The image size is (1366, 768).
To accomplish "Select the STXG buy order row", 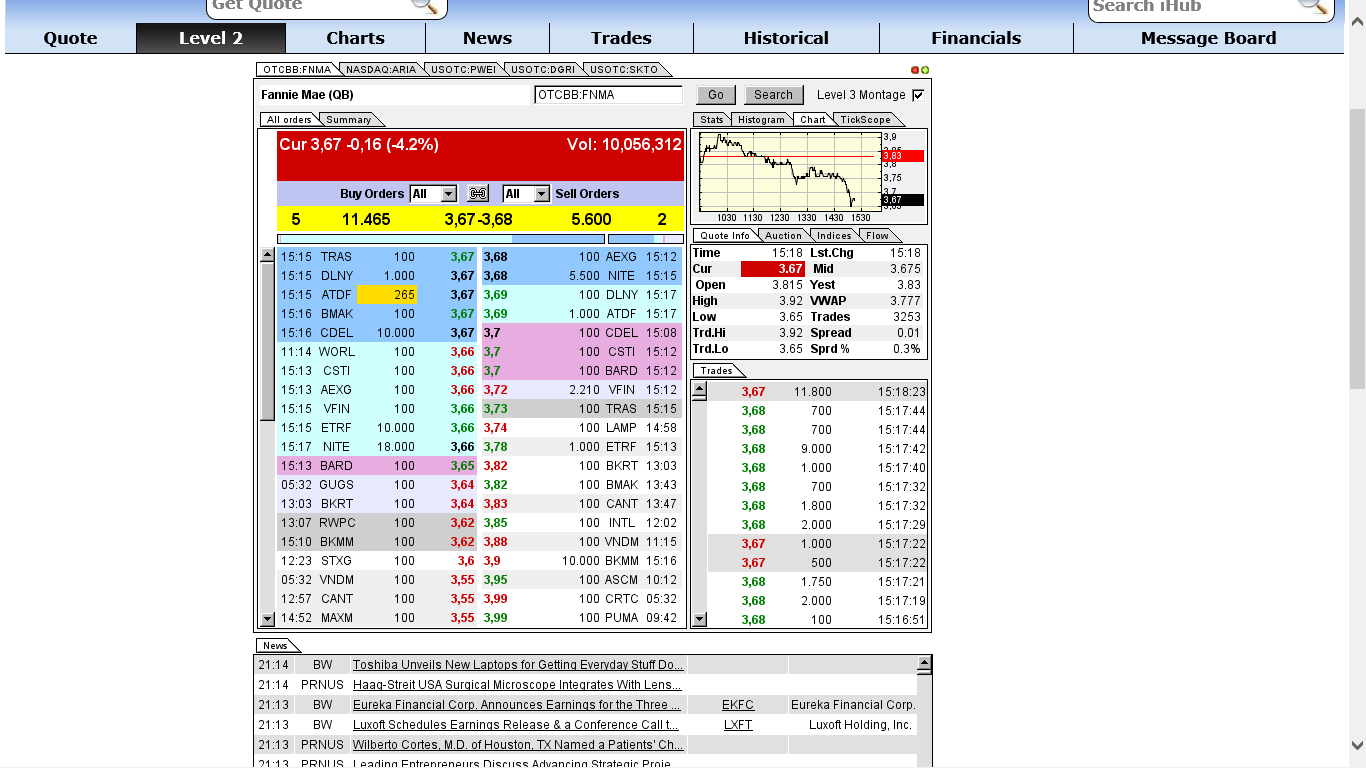I will 378,561.
